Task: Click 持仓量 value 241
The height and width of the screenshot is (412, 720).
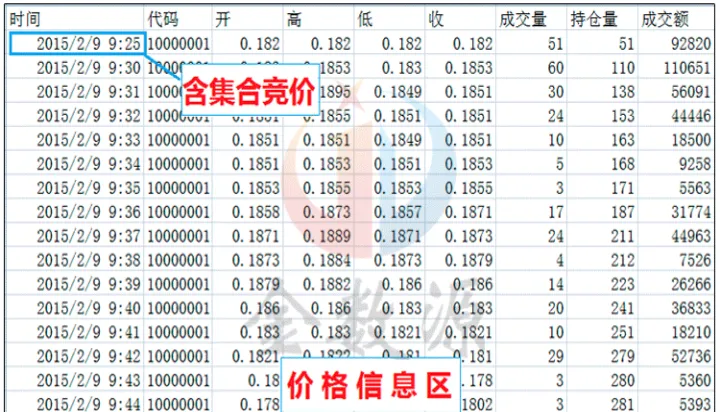Action: tap(623, 308)
